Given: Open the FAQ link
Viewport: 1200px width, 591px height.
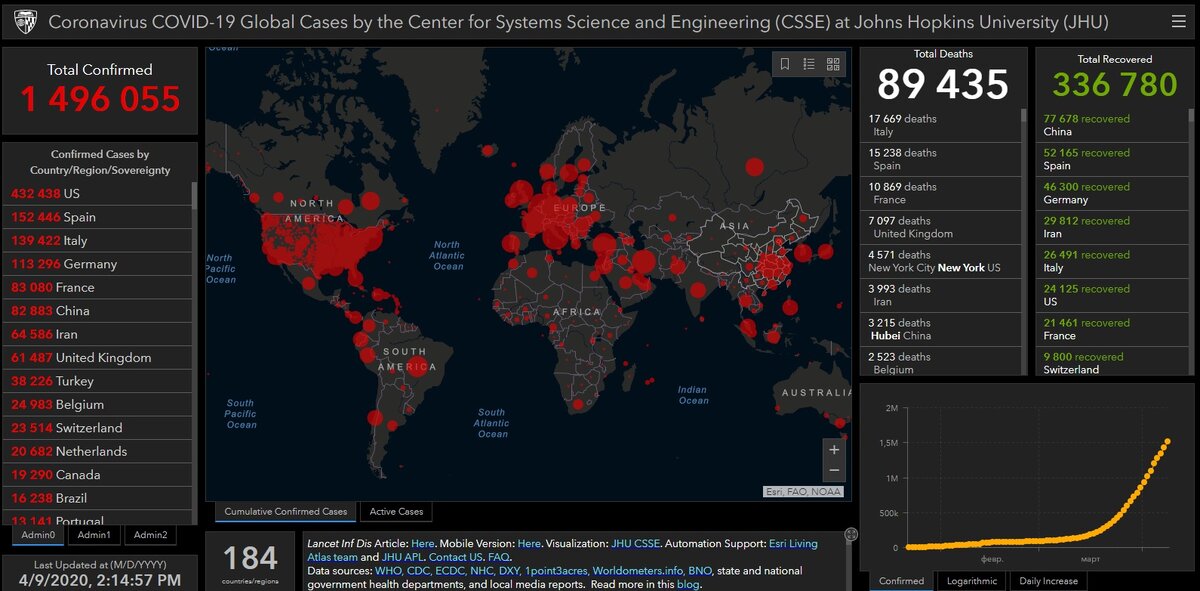Looking at the screenshot, I should point(498,557).
